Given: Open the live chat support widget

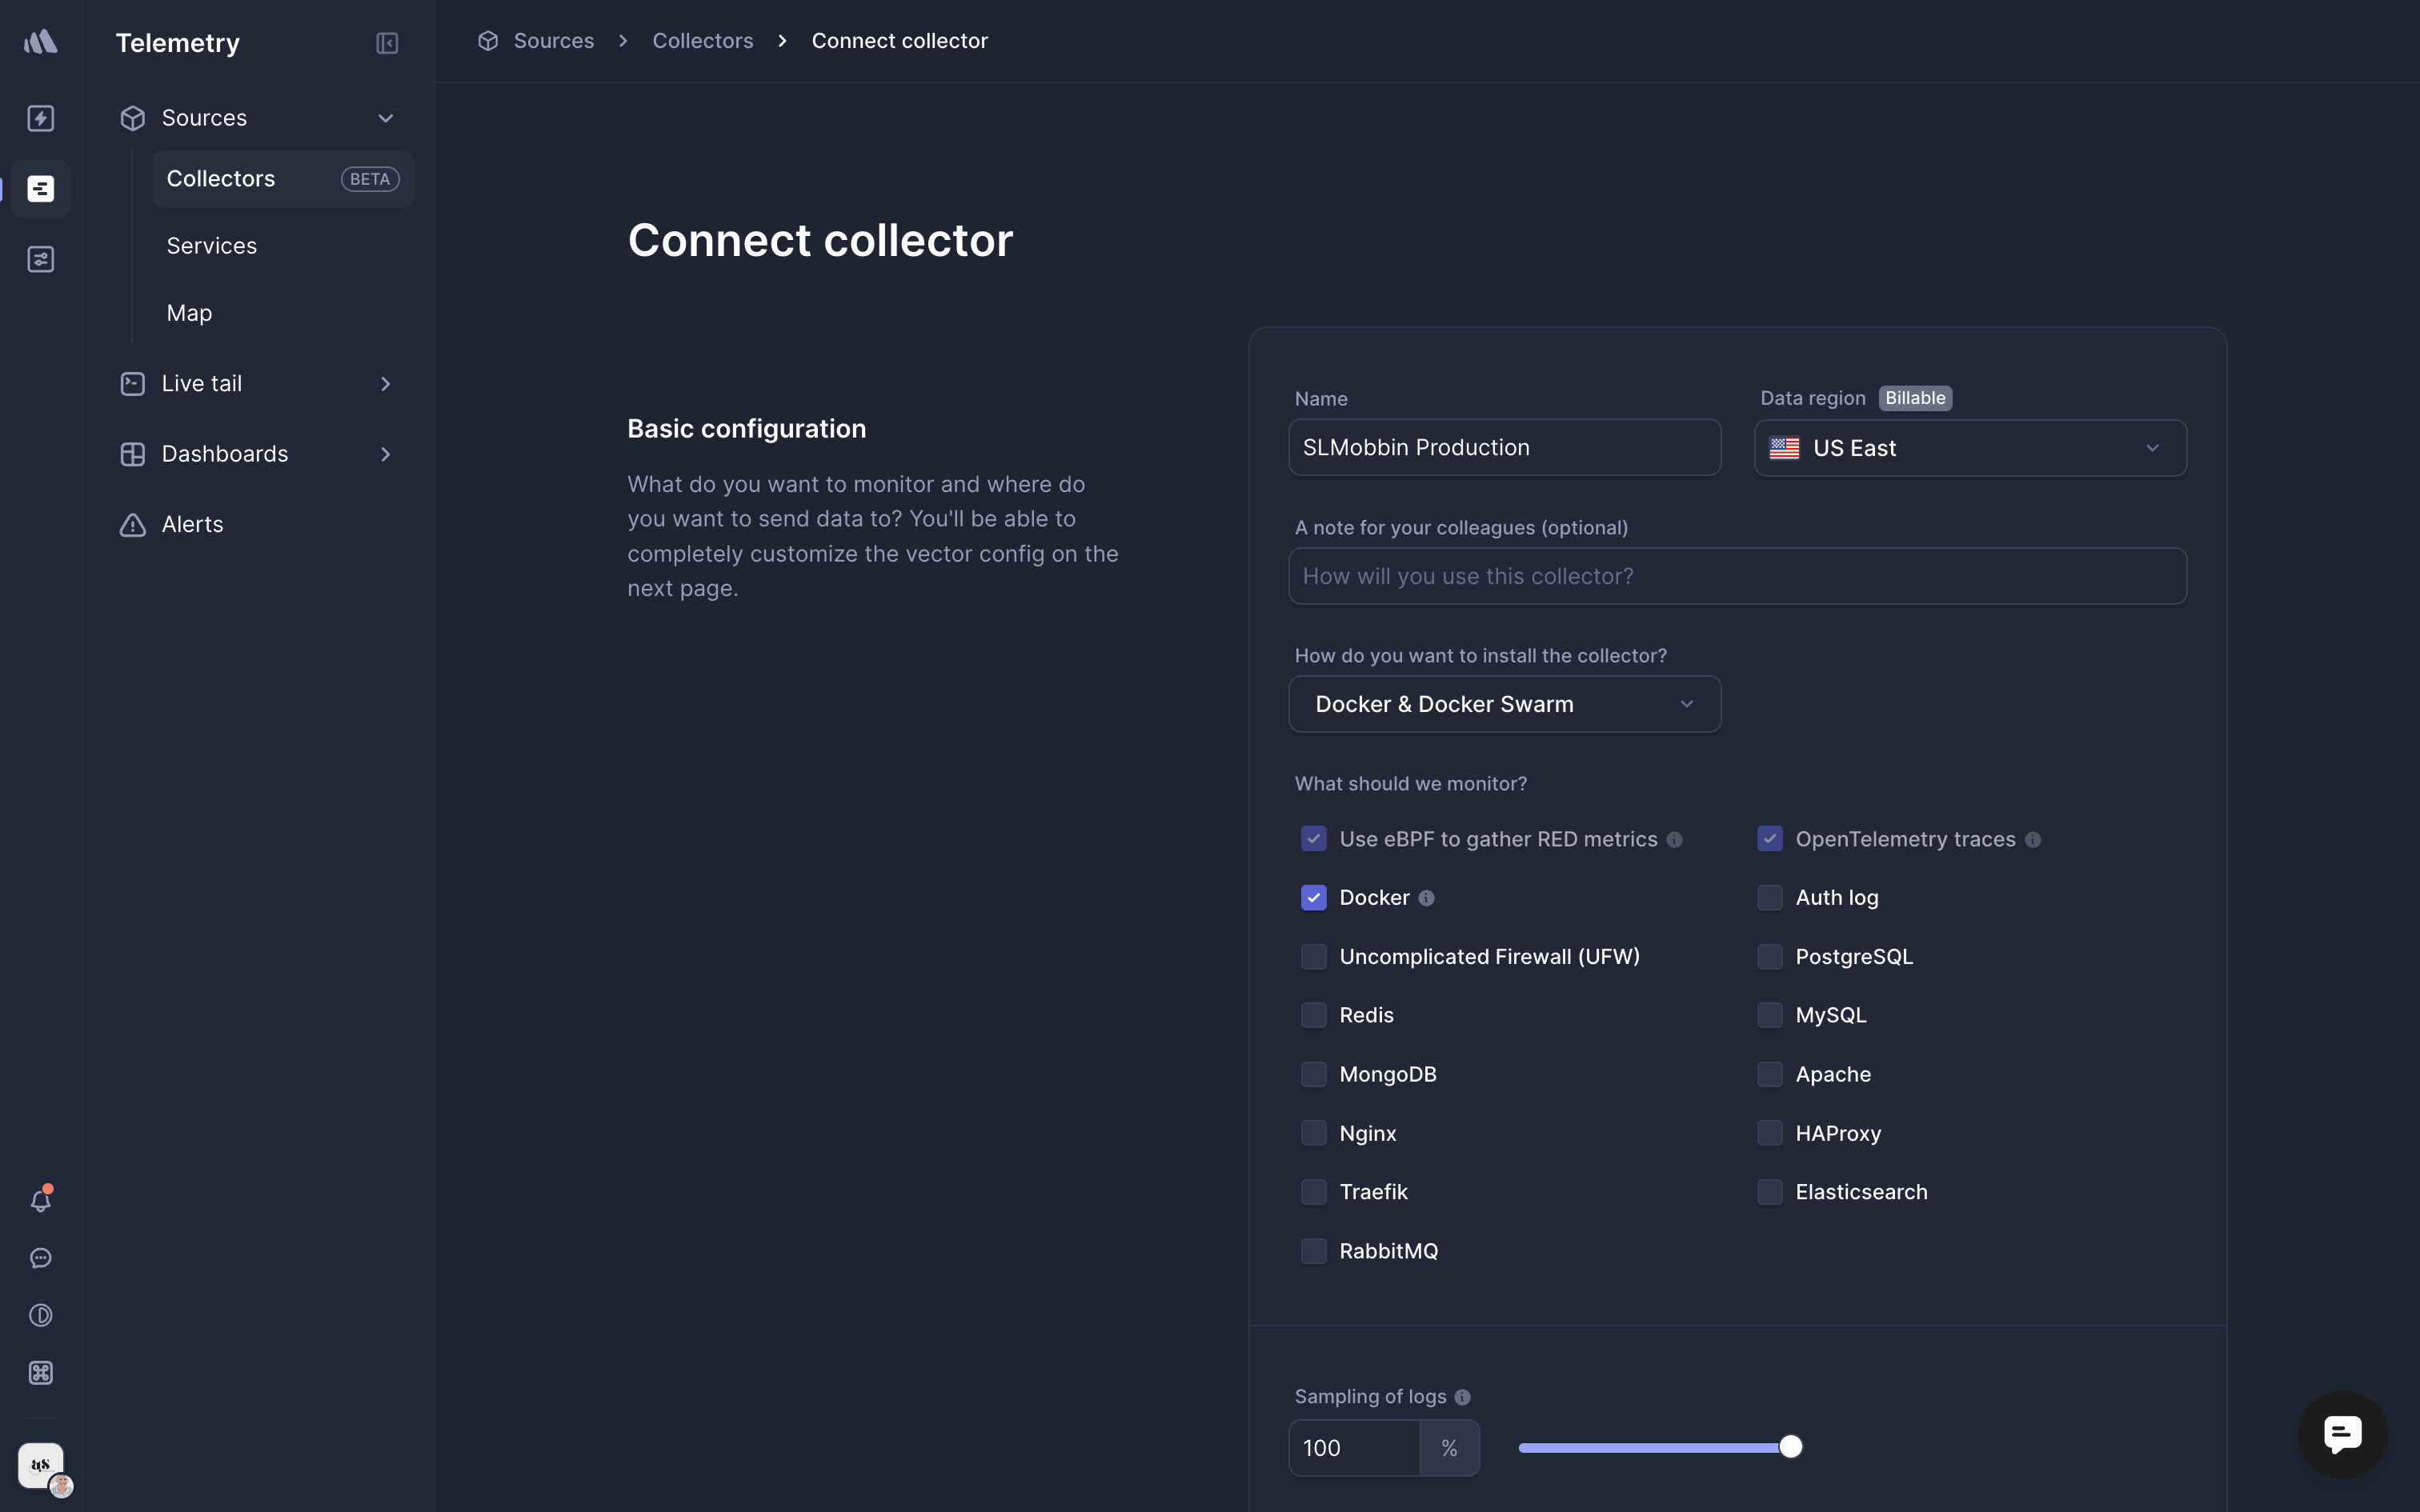Looking at the screenshot, I should (x=2342, y=1434).
